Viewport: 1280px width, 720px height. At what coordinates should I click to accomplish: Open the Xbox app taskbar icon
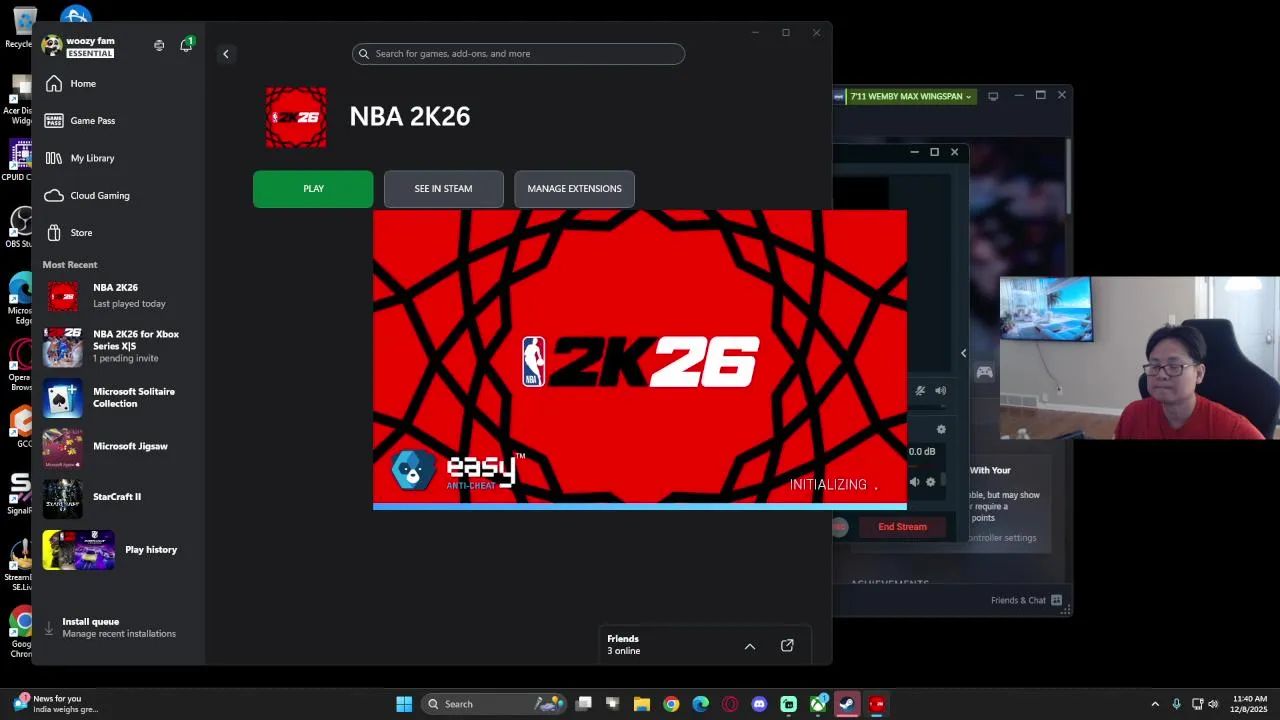pos(818,704)
